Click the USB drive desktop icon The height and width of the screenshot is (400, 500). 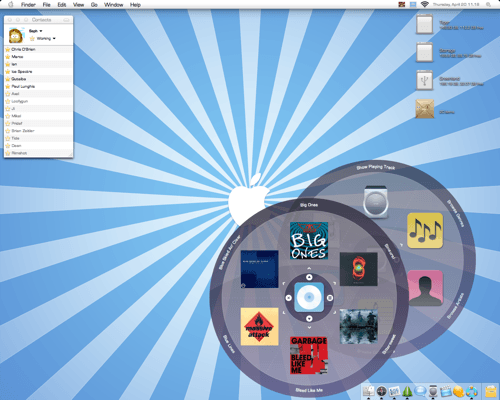(x=424, y=81)
